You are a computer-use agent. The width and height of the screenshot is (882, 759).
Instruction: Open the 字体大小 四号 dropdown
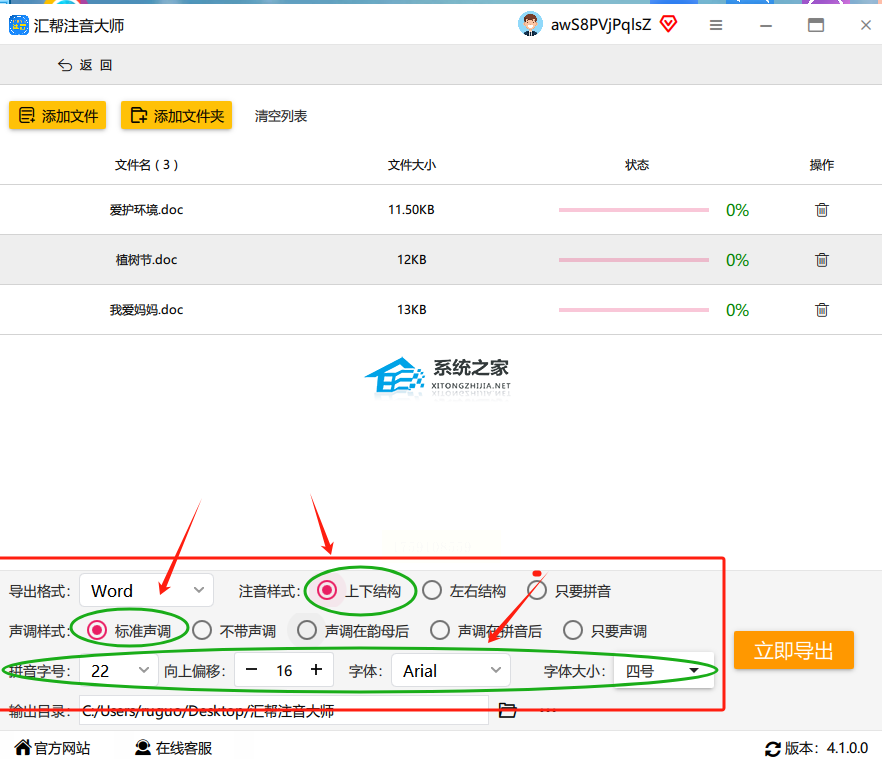[663, 671]
